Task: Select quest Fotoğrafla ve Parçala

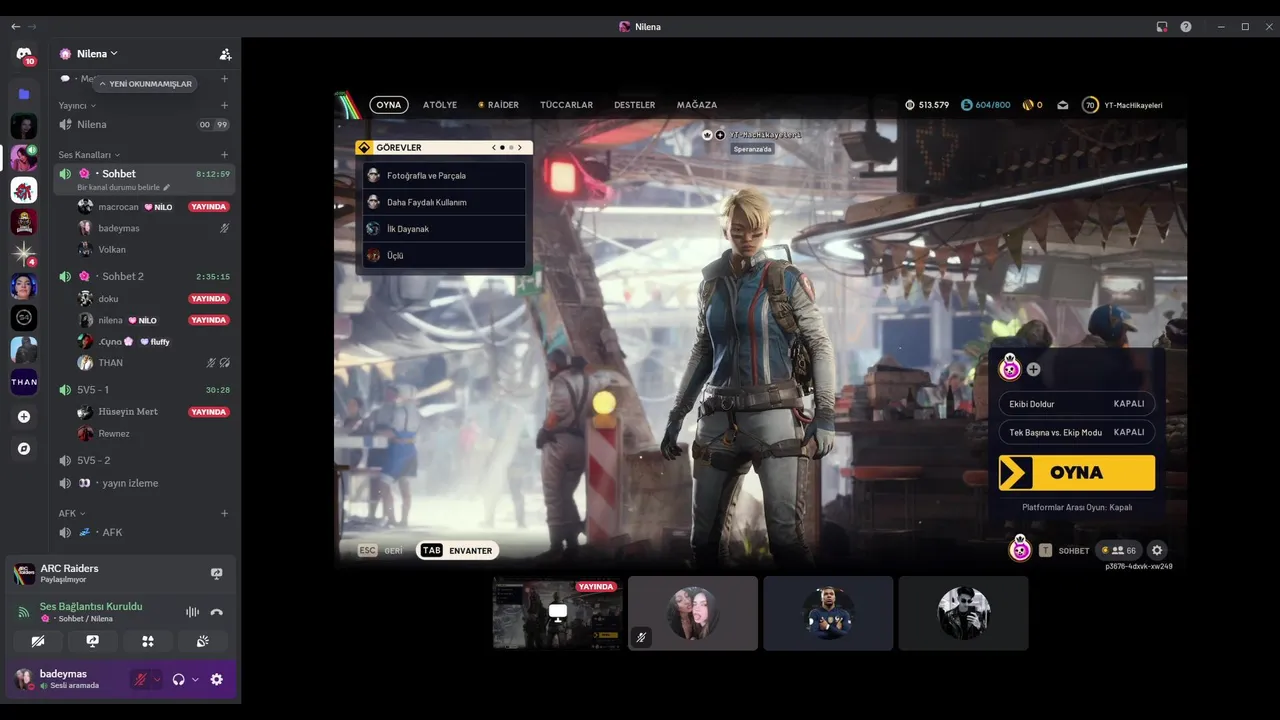Action: point(444,175)
